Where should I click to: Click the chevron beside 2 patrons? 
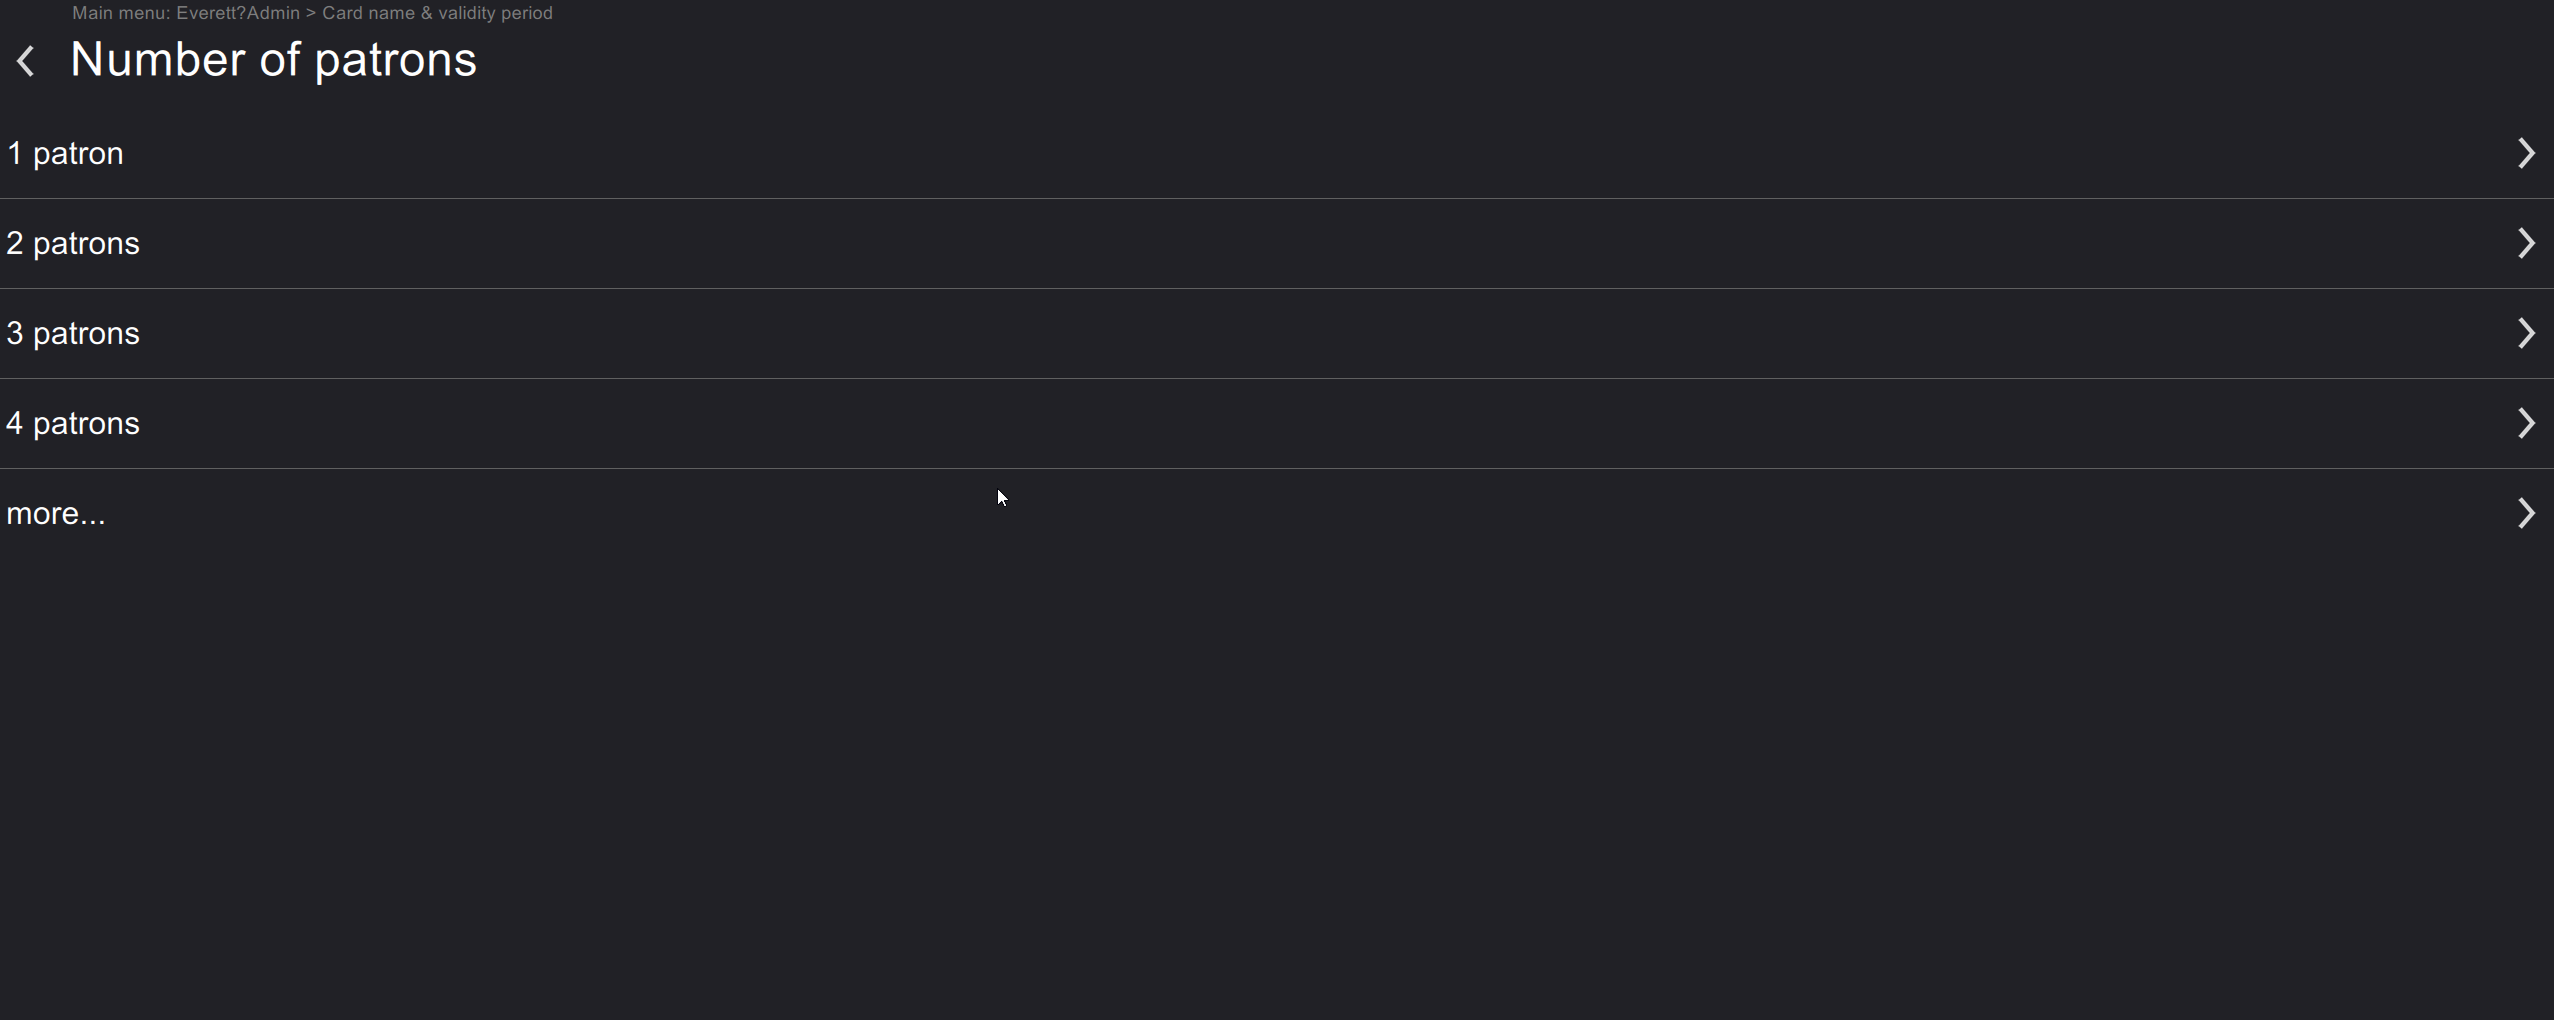2526,243
